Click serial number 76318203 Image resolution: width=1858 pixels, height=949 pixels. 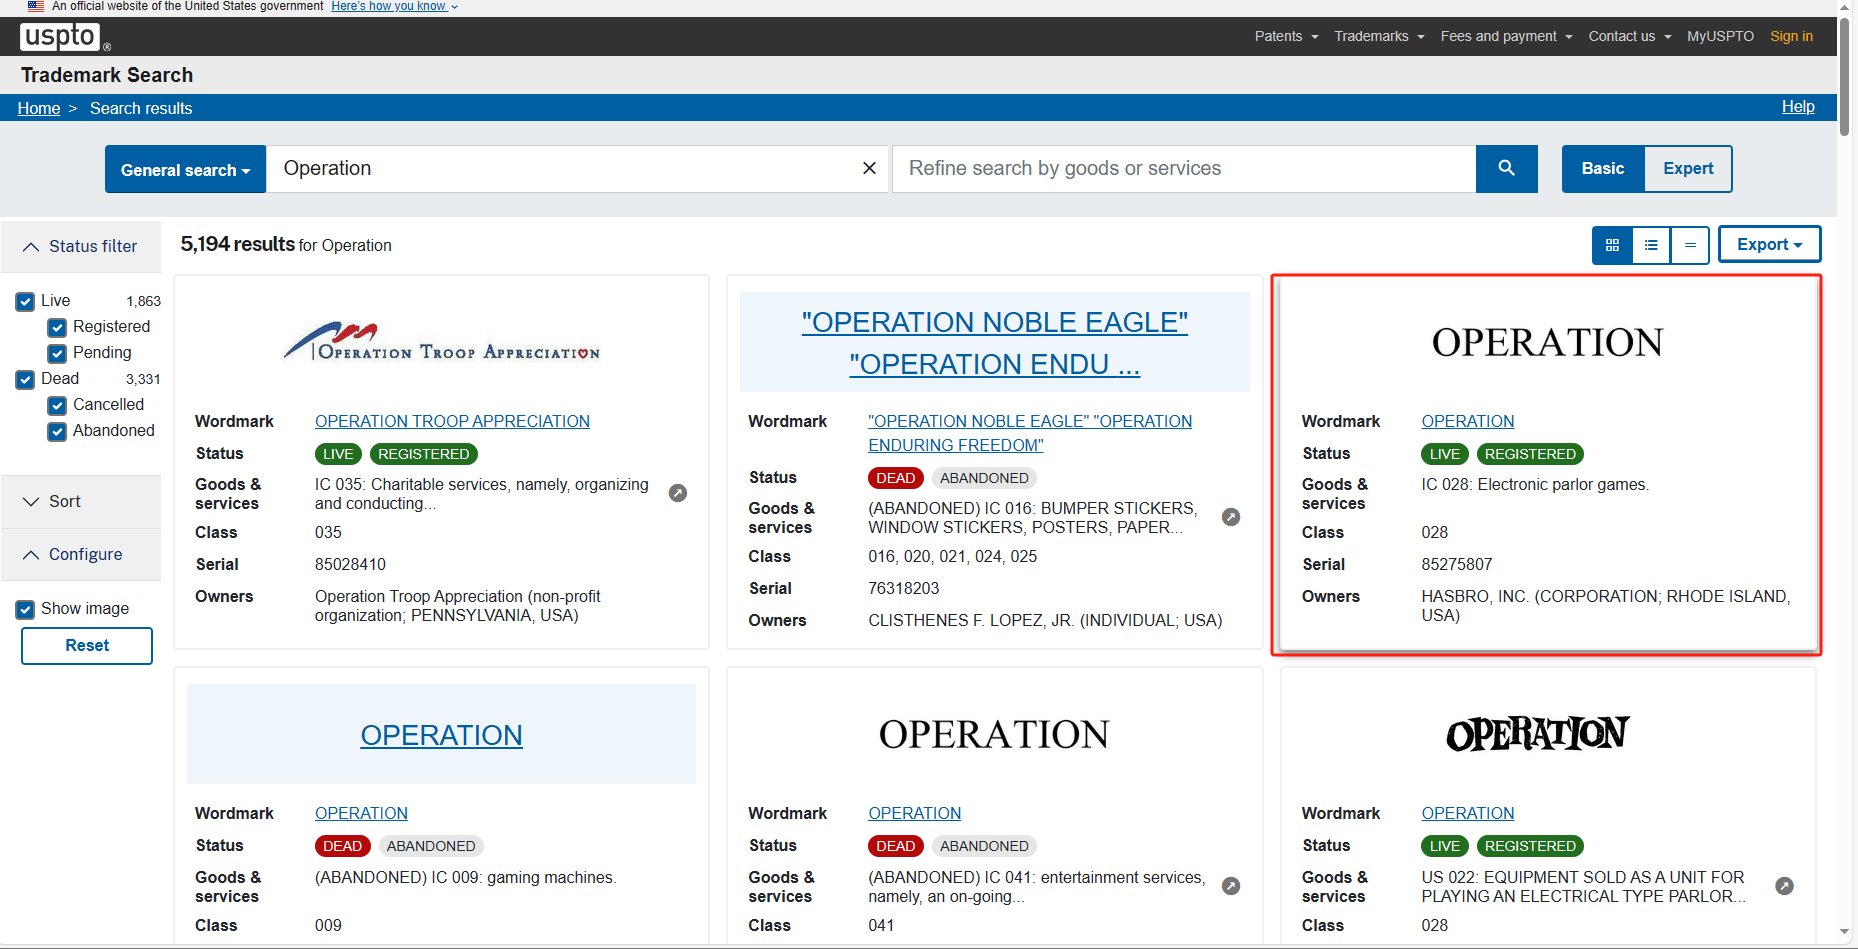click(904, 588)
